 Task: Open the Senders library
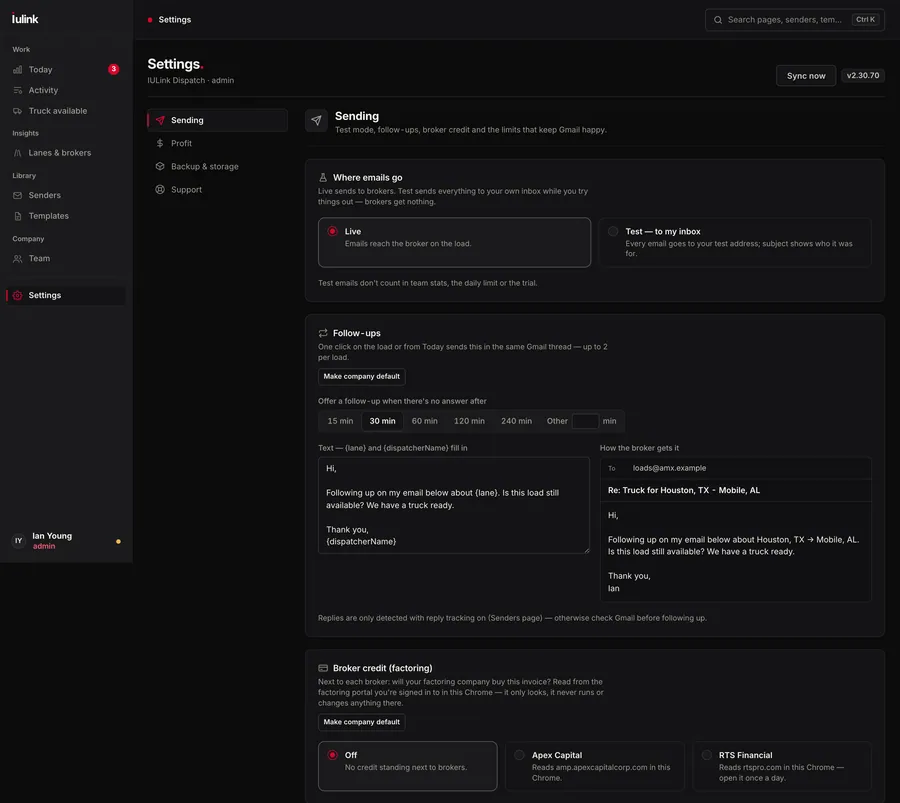pos(65,195)
